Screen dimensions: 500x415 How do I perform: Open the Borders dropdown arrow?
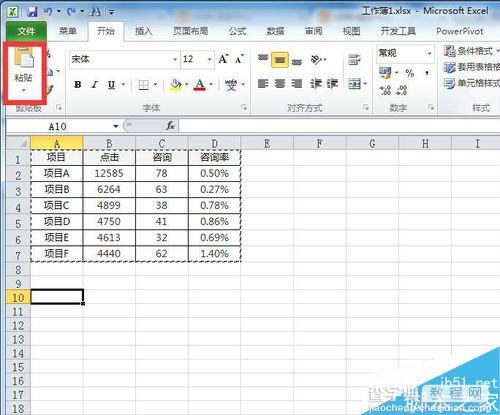coord(155,85)
